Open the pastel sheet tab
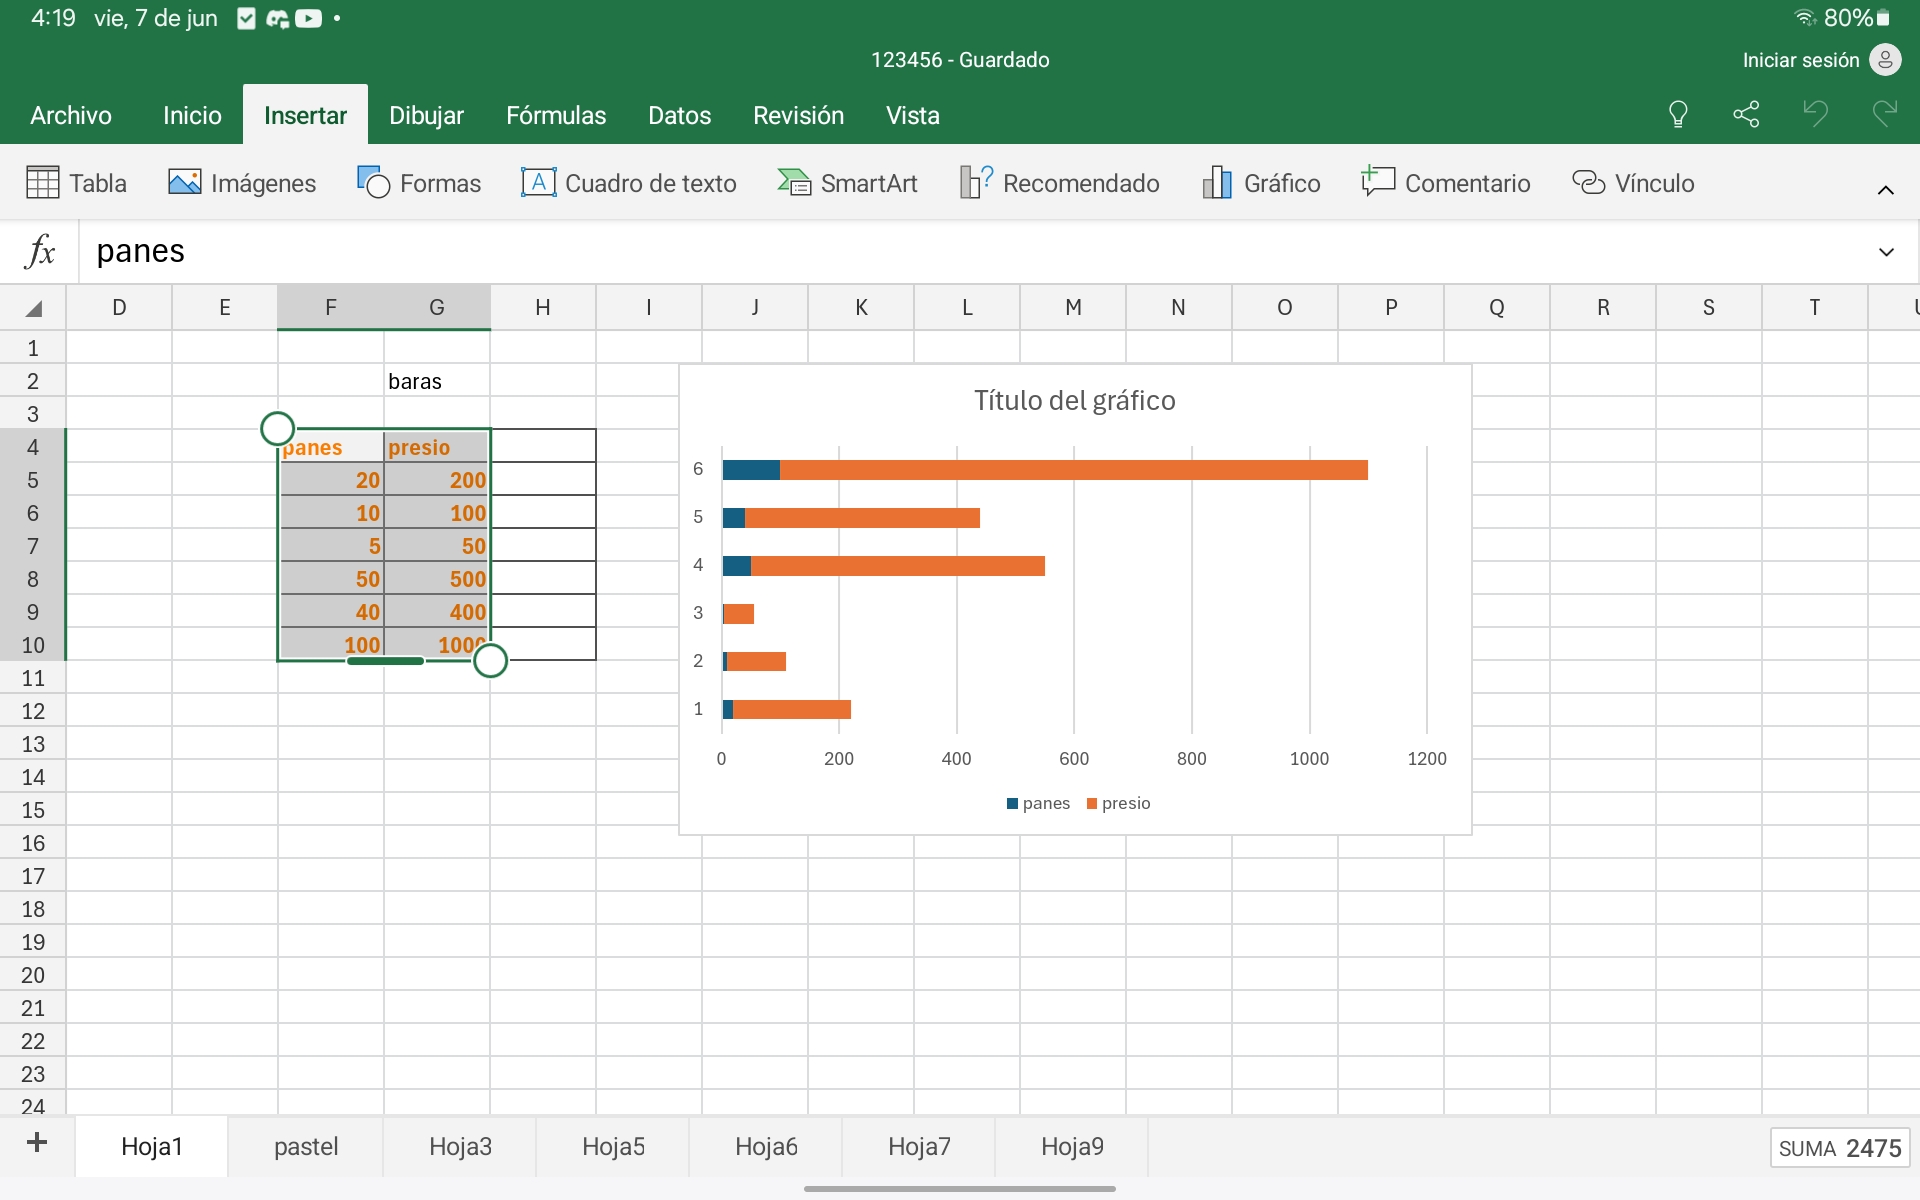The image size is (1920, 1200). pyautogui.click(x=306, y=1146)
